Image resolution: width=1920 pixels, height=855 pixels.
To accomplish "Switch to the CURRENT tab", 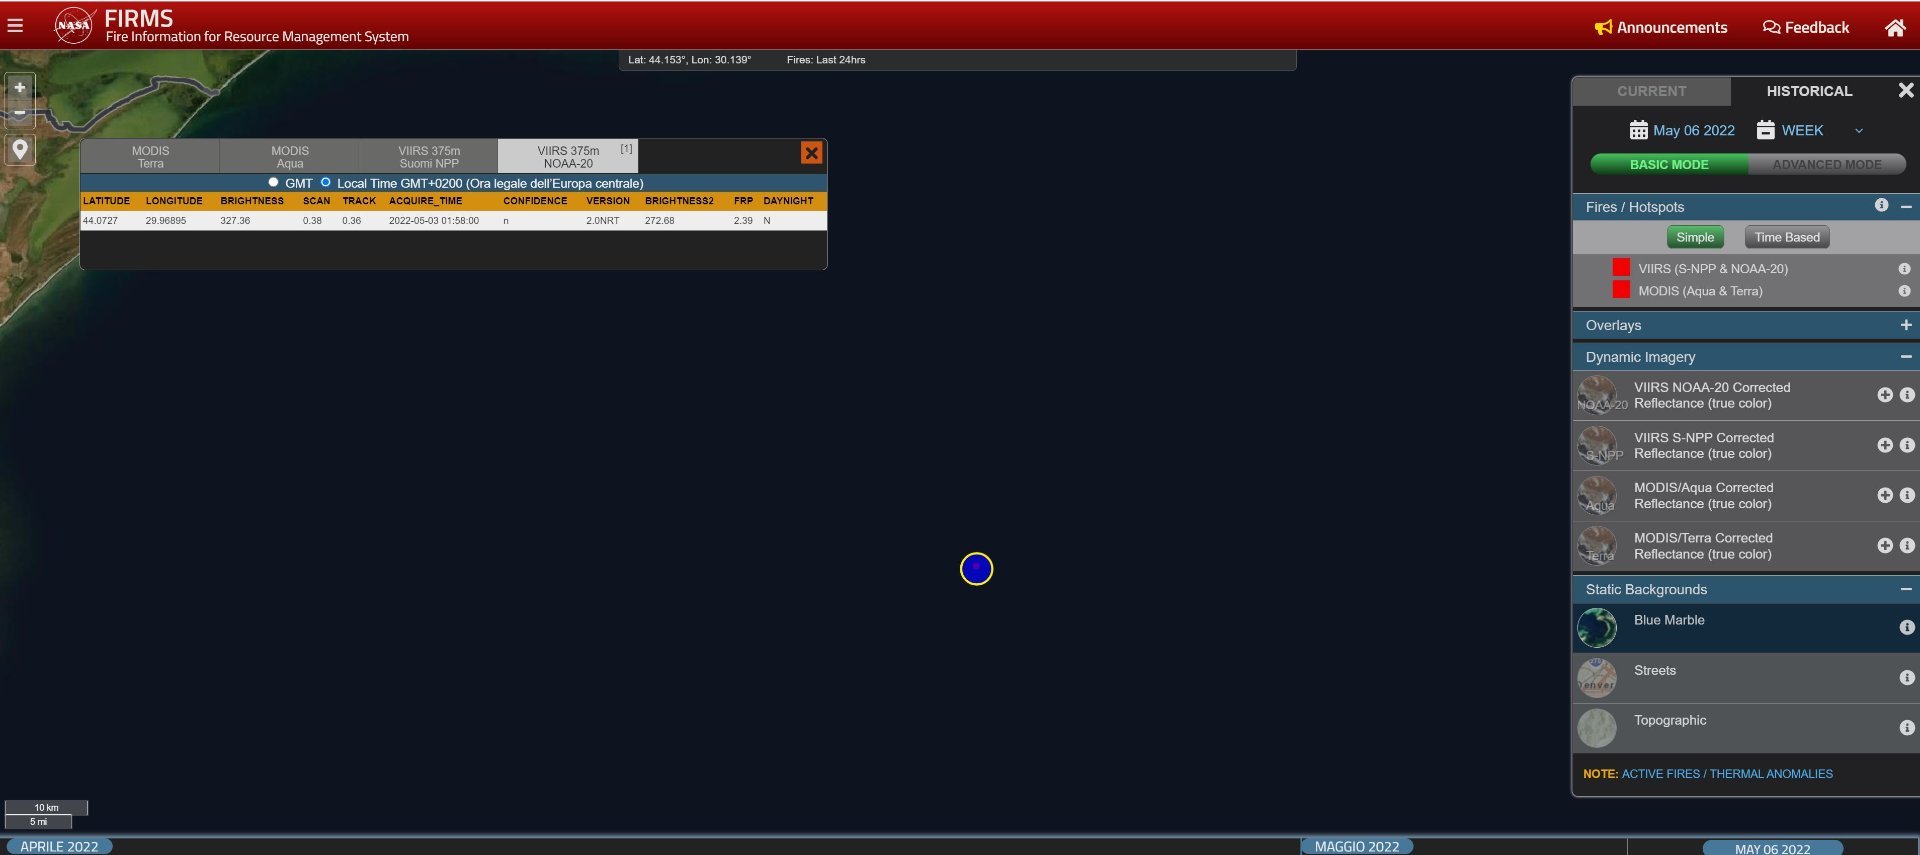I will pyautogui.click(x=1651, y=91).
